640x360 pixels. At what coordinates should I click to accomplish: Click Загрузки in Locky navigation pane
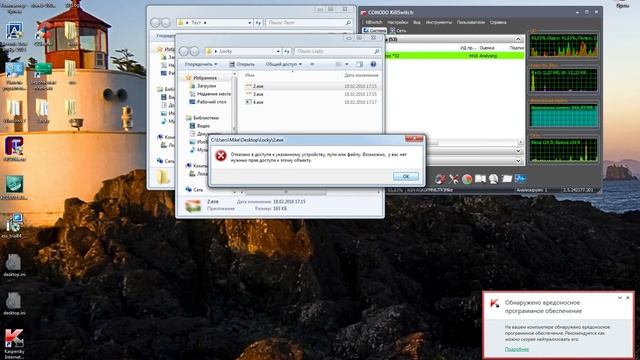point(206,86)
